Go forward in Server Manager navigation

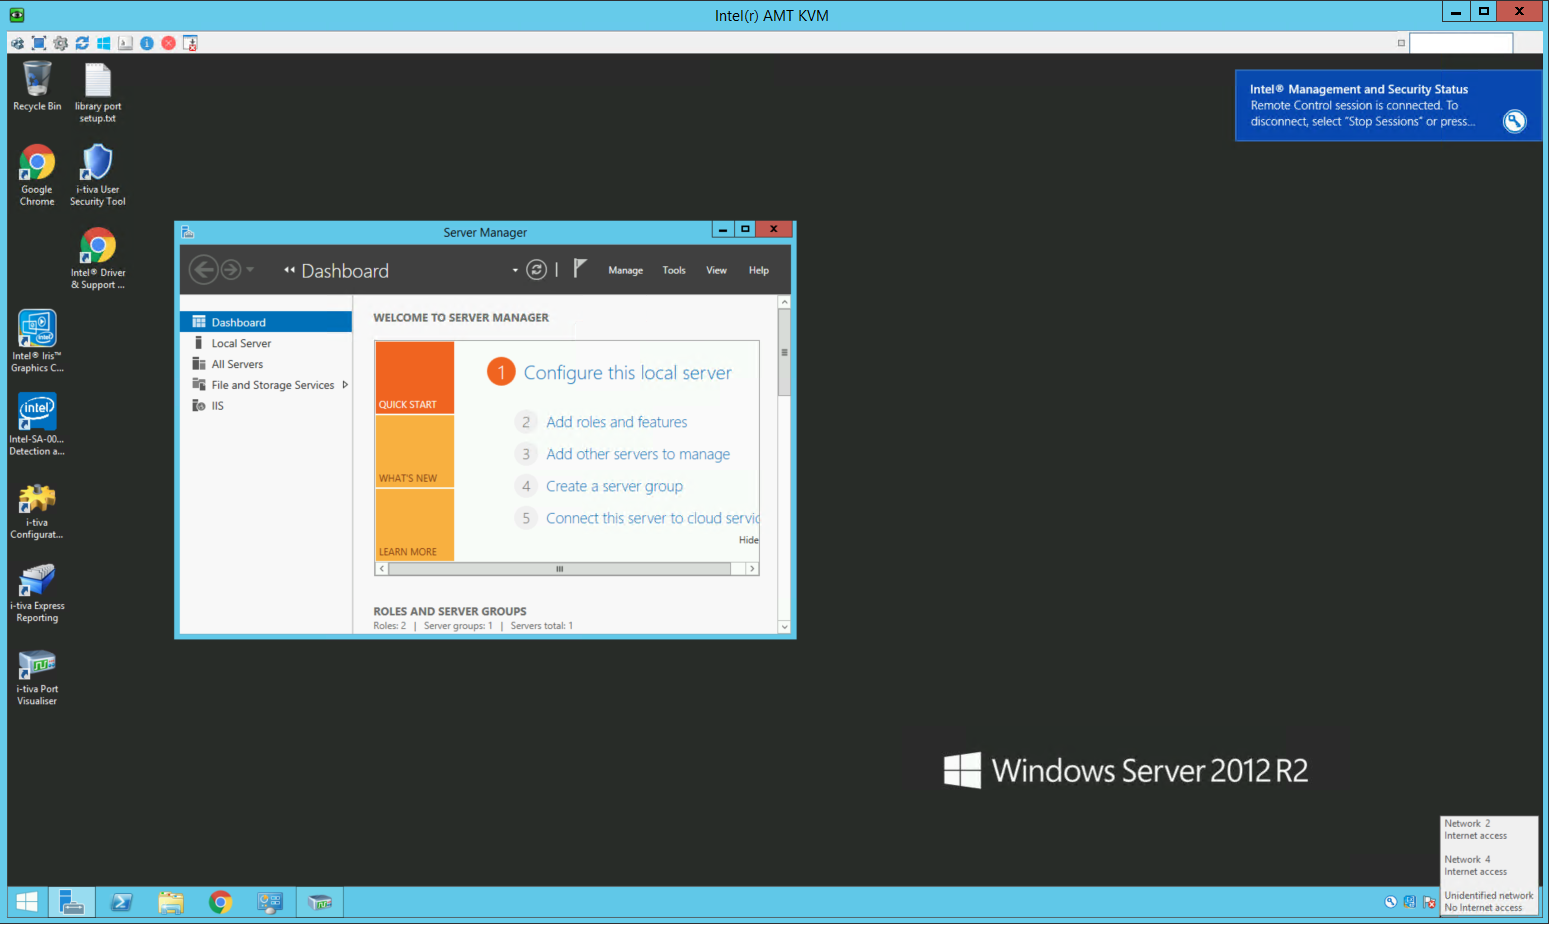[x=231, y=270]
